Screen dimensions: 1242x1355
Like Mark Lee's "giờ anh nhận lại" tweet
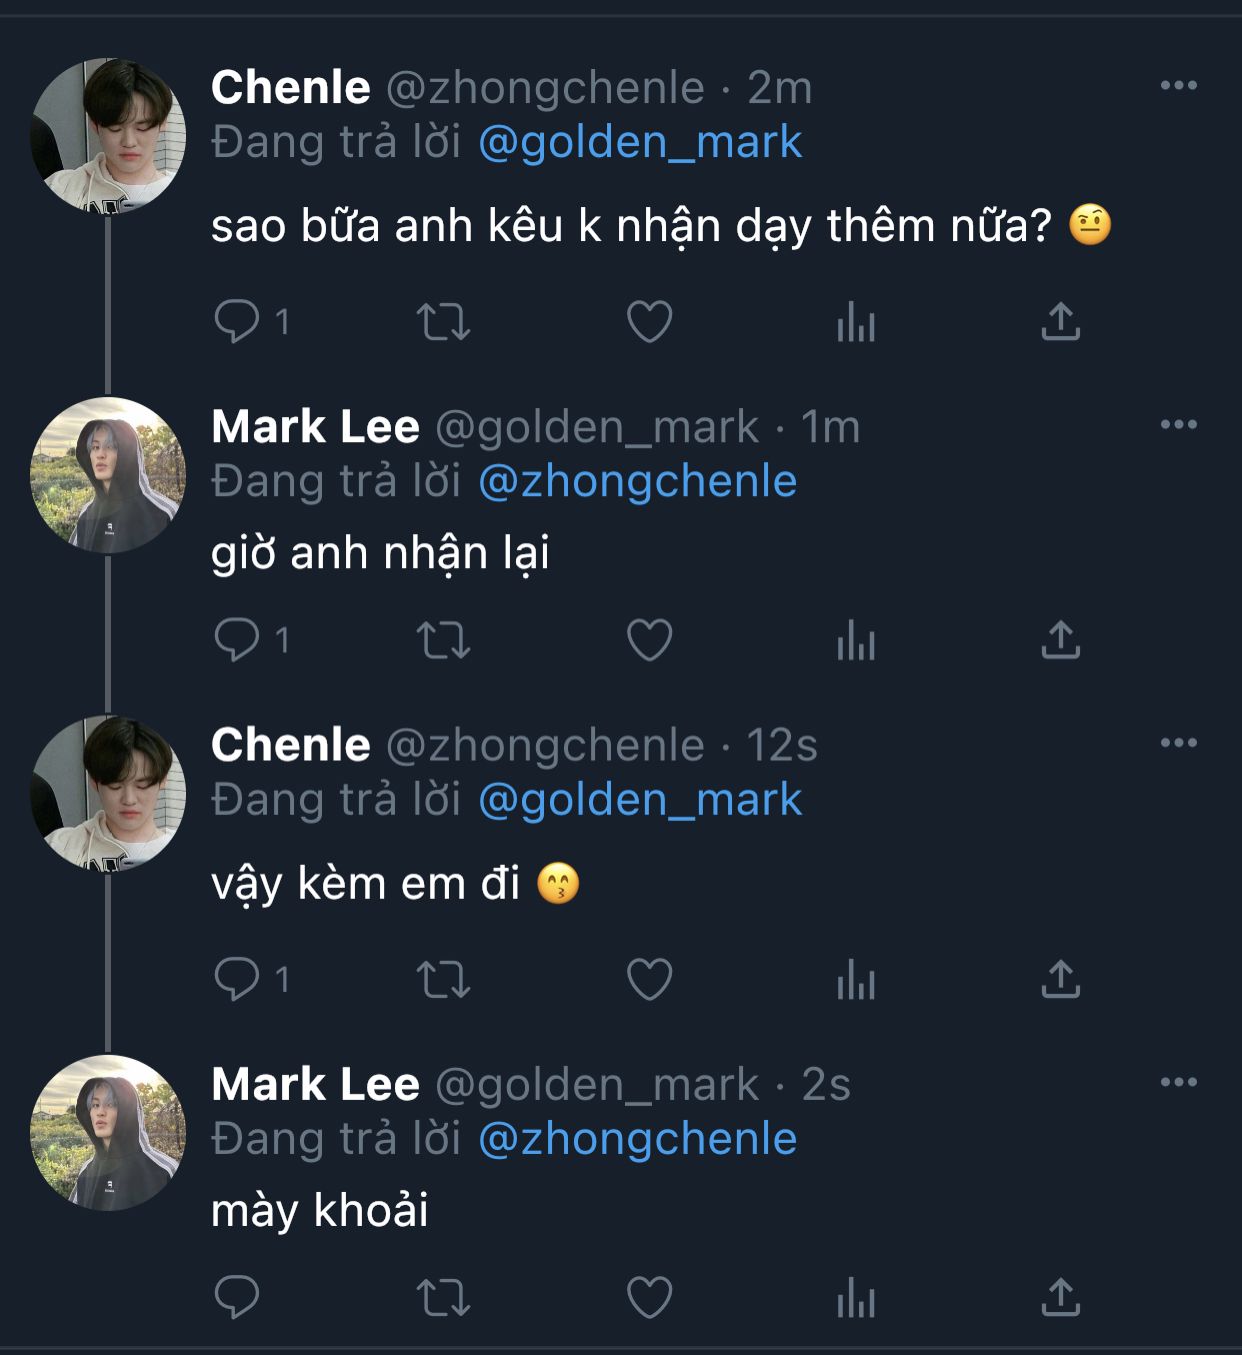pyautogui.click(x=649, y=640)
